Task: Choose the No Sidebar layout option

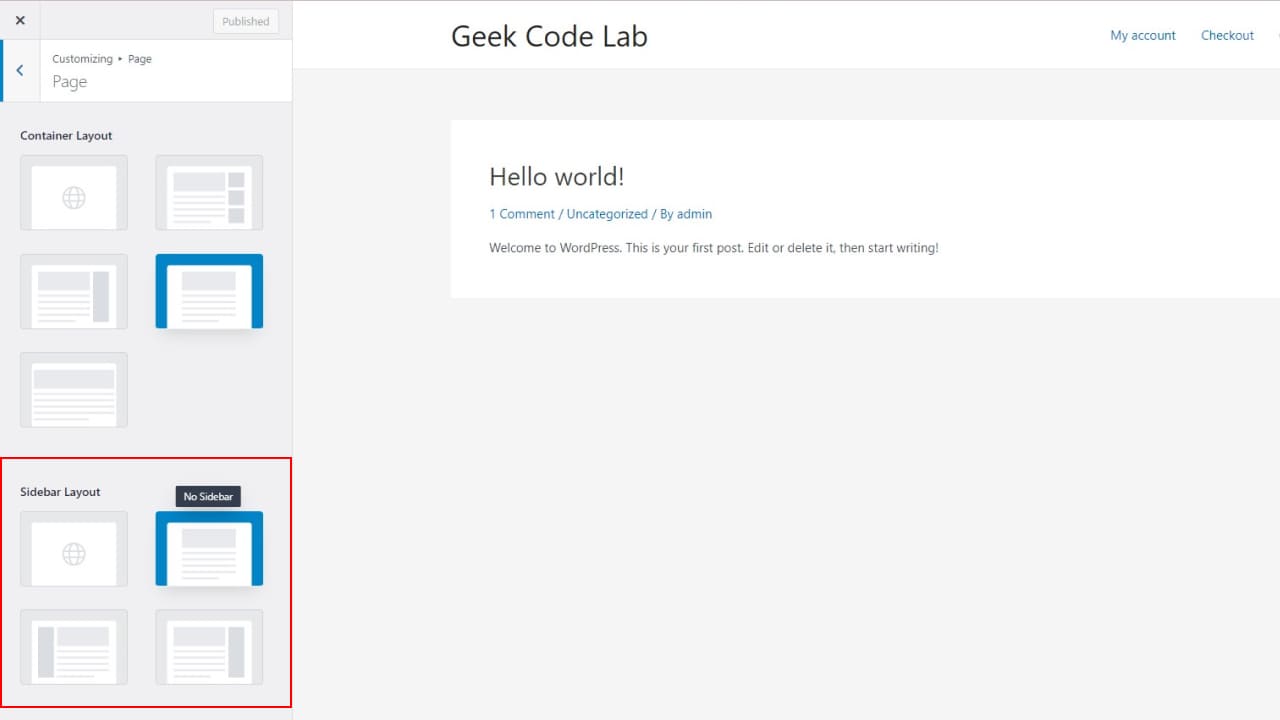Action: [x=208, y=549]
